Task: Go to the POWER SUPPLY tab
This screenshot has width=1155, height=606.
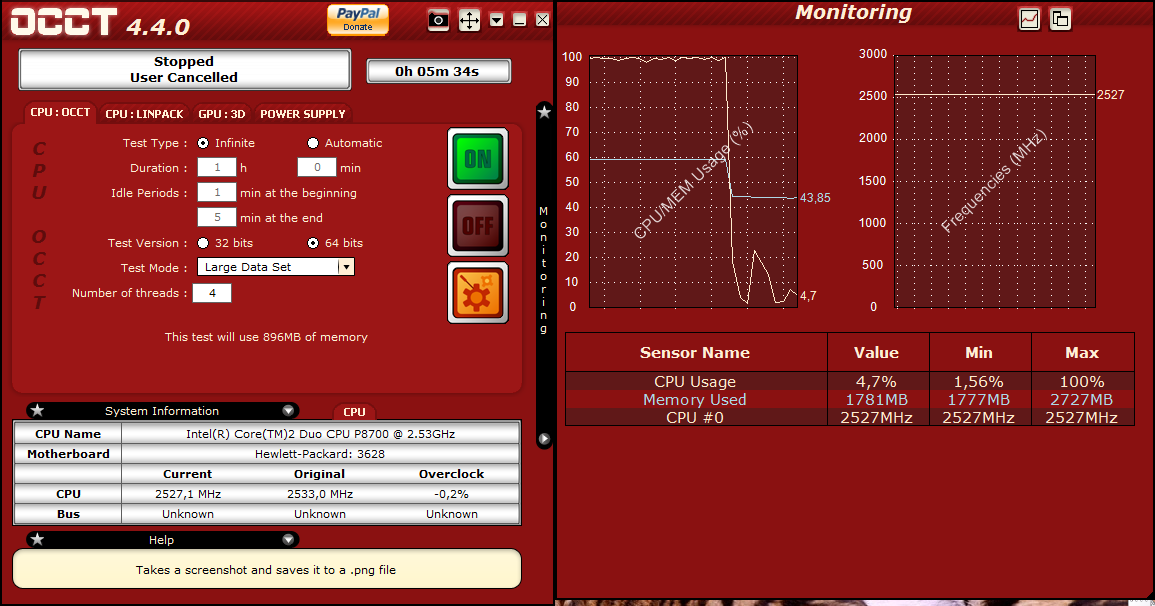Action: point(303,114)
